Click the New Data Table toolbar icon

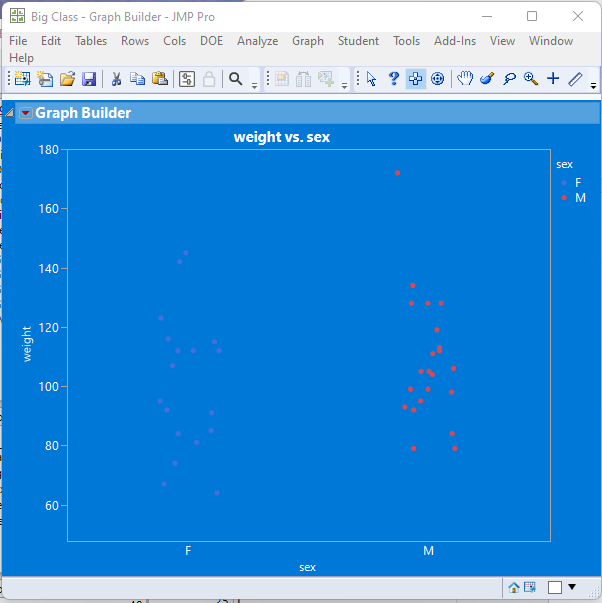pos(23,79)
